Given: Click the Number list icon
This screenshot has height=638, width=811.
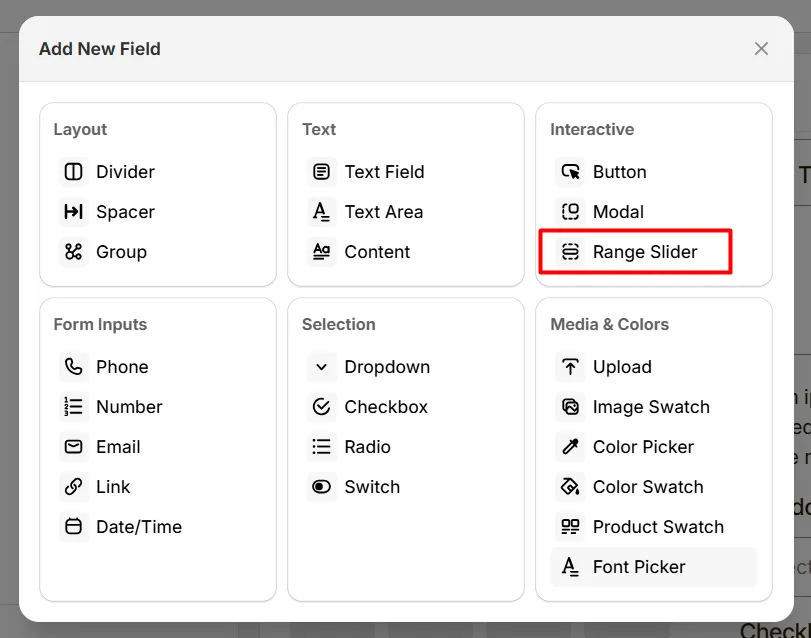Looking at the screenshot, I should [73, 407].
